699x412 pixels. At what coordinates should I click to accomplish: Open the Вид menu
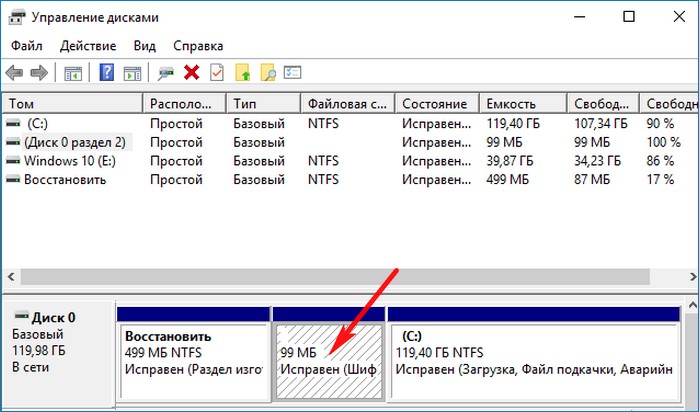pyautogui.click(x=144, y=46)
